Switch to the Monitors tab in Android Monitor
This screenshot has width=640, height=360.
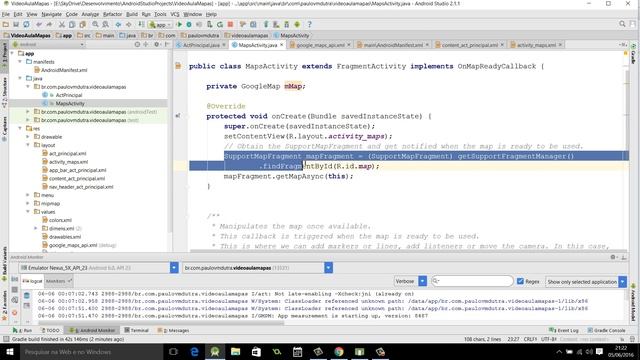tap(58, 281)
